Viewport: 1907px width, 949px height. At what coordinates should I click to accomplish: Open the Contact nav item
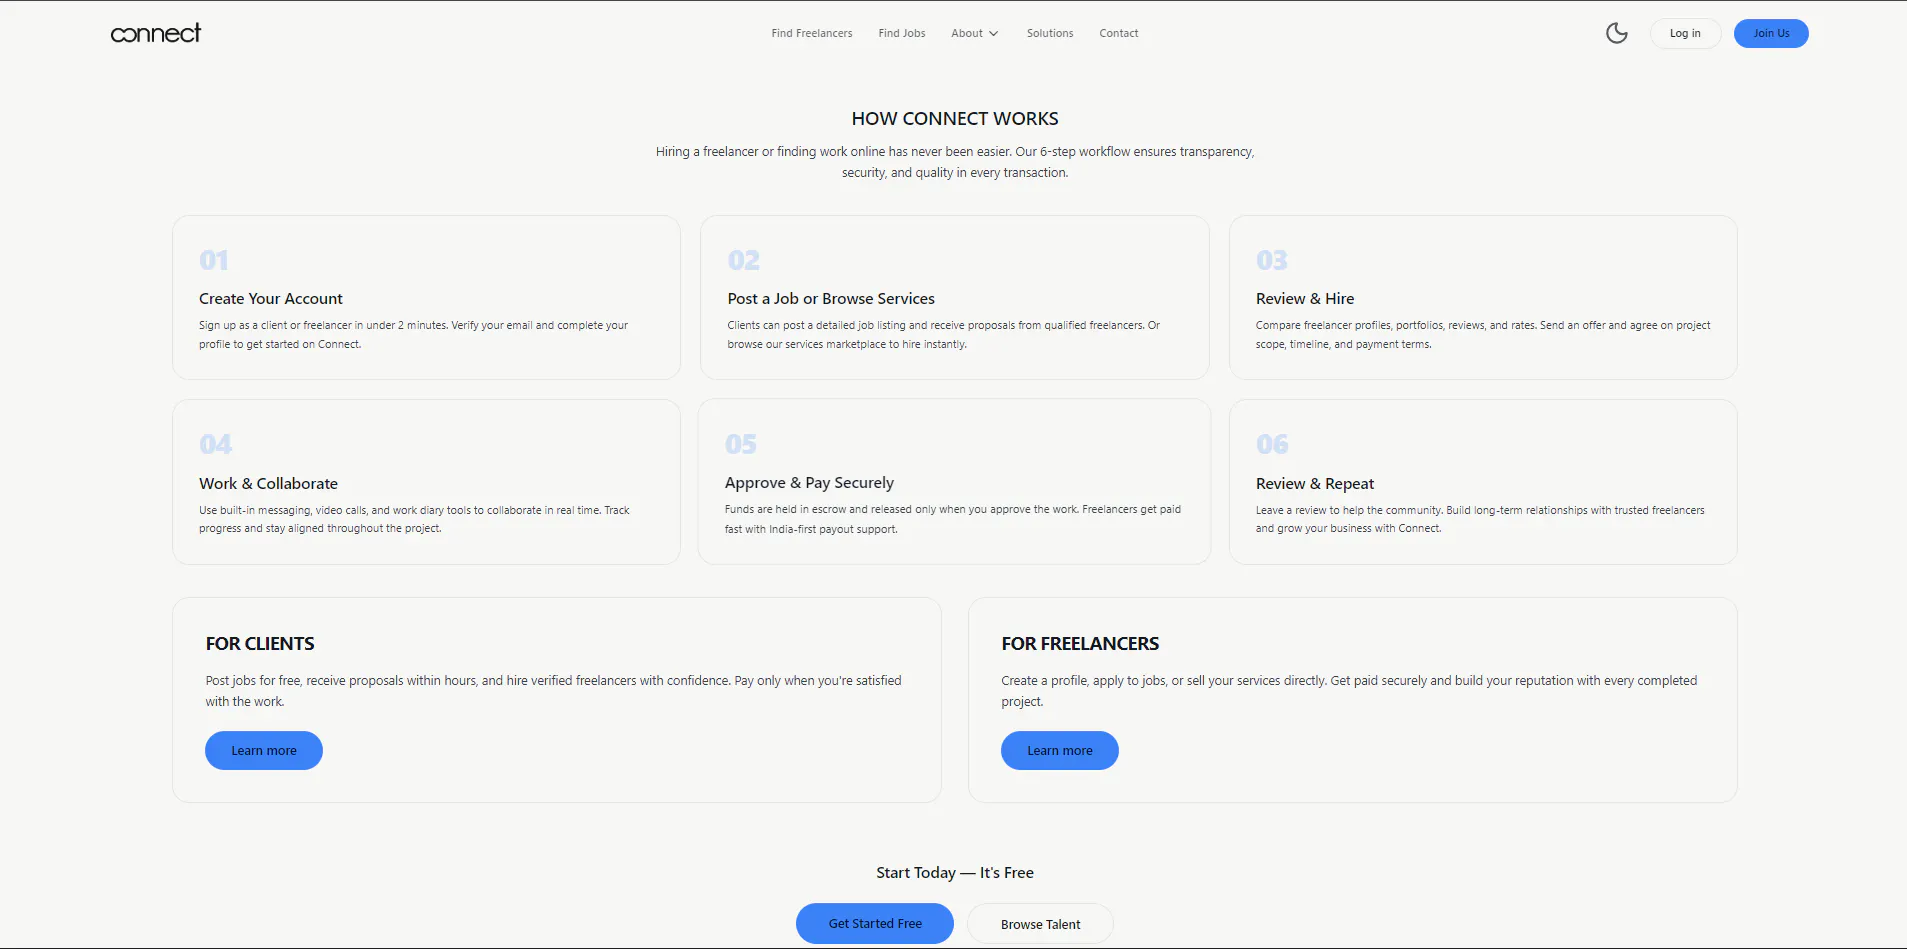click(1119, 33)
